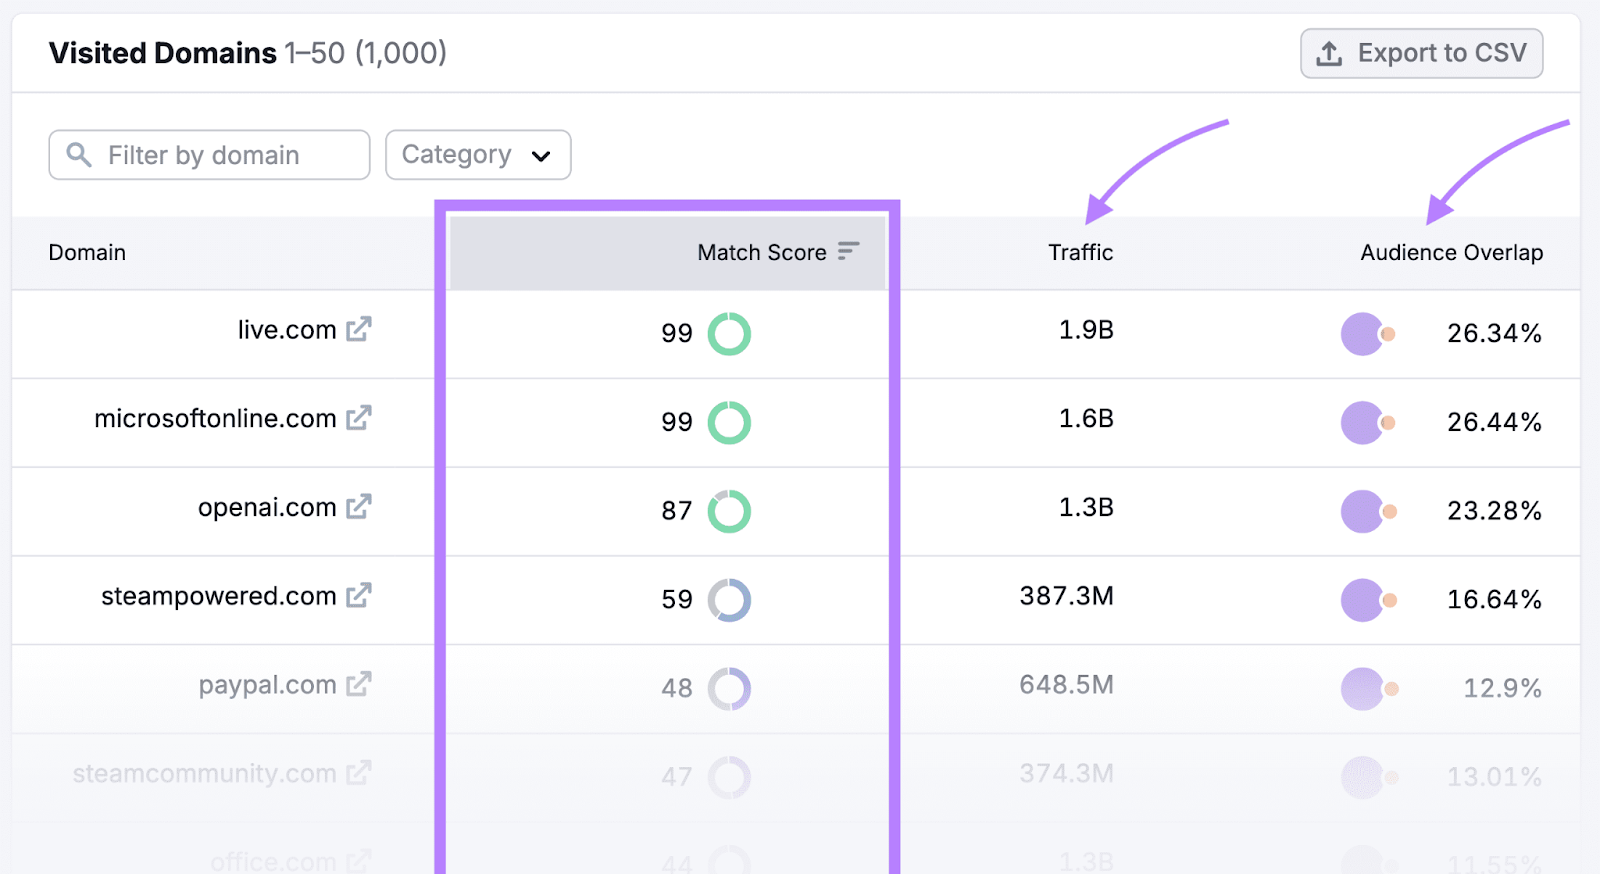Sort by the Audience Overlap column header
This screenshot has width=1600, height=874.
pos(1451,252)
